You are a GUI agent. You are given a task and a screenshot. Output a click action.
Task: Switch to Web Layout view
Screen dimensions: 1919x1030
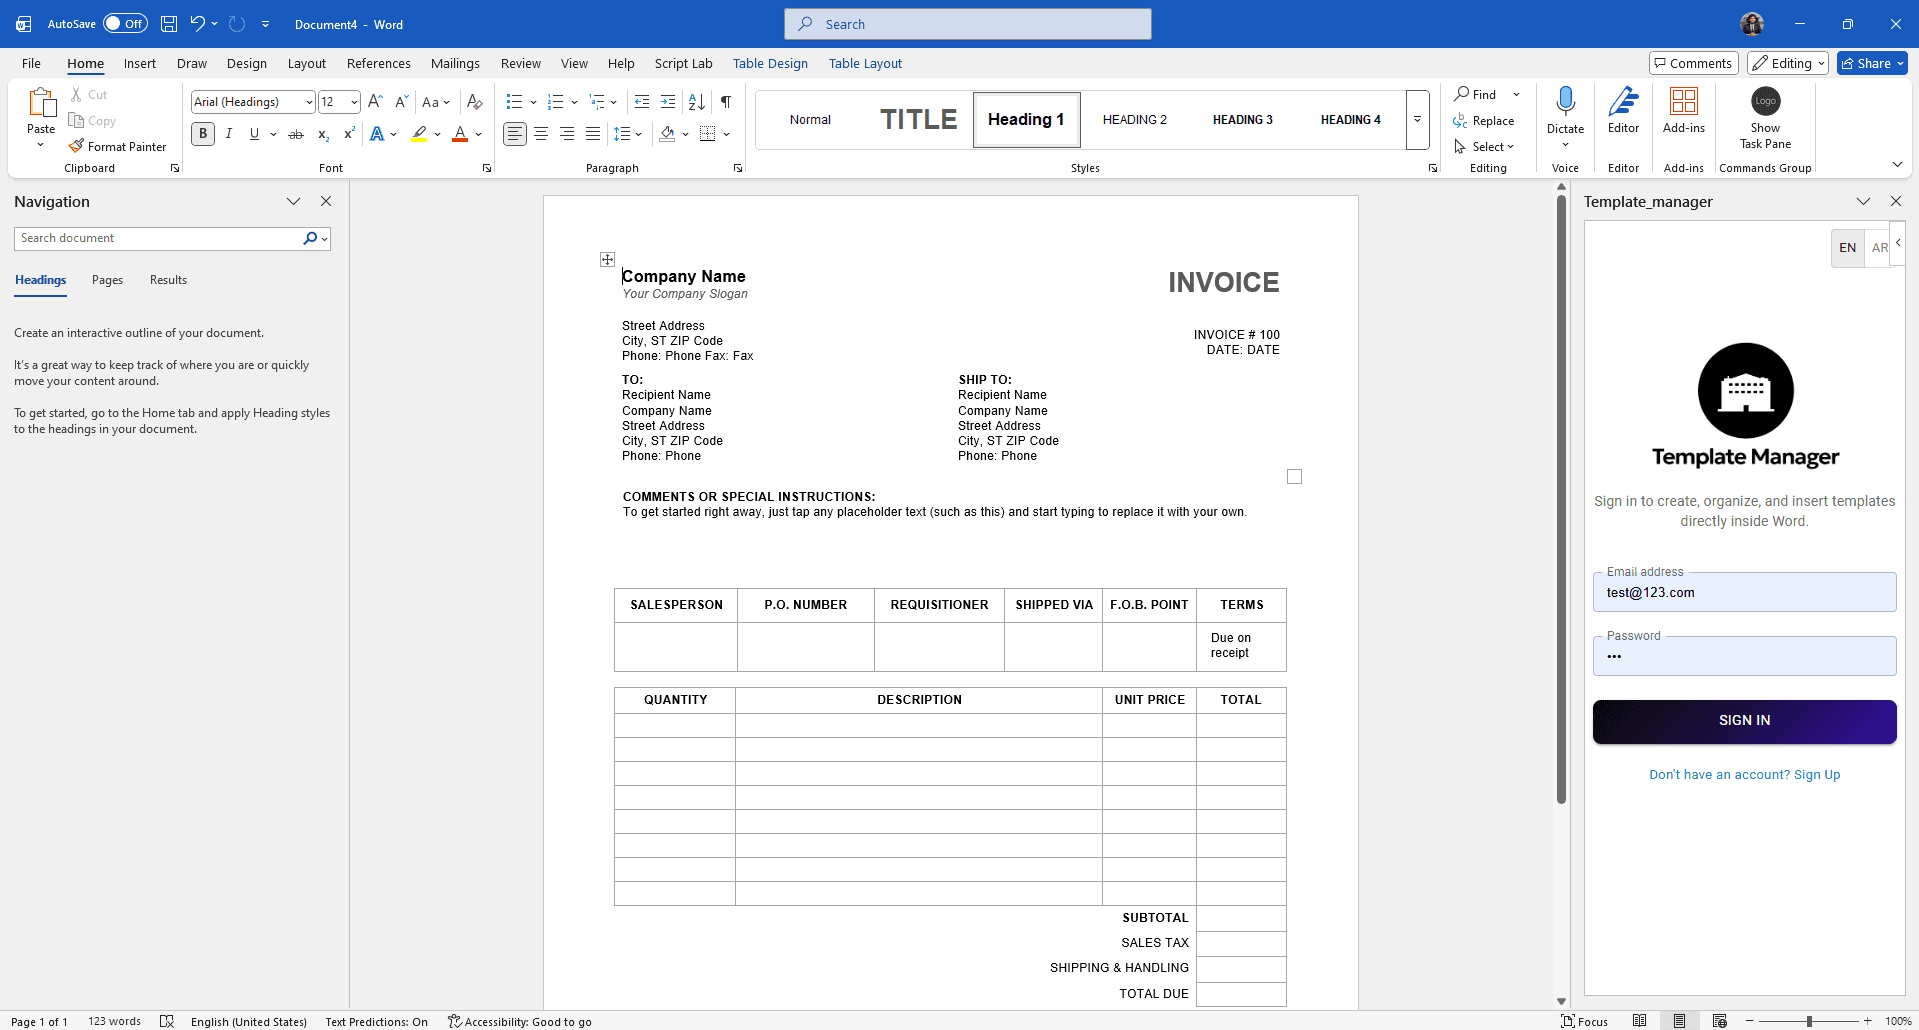[x=1720, y=1021]
